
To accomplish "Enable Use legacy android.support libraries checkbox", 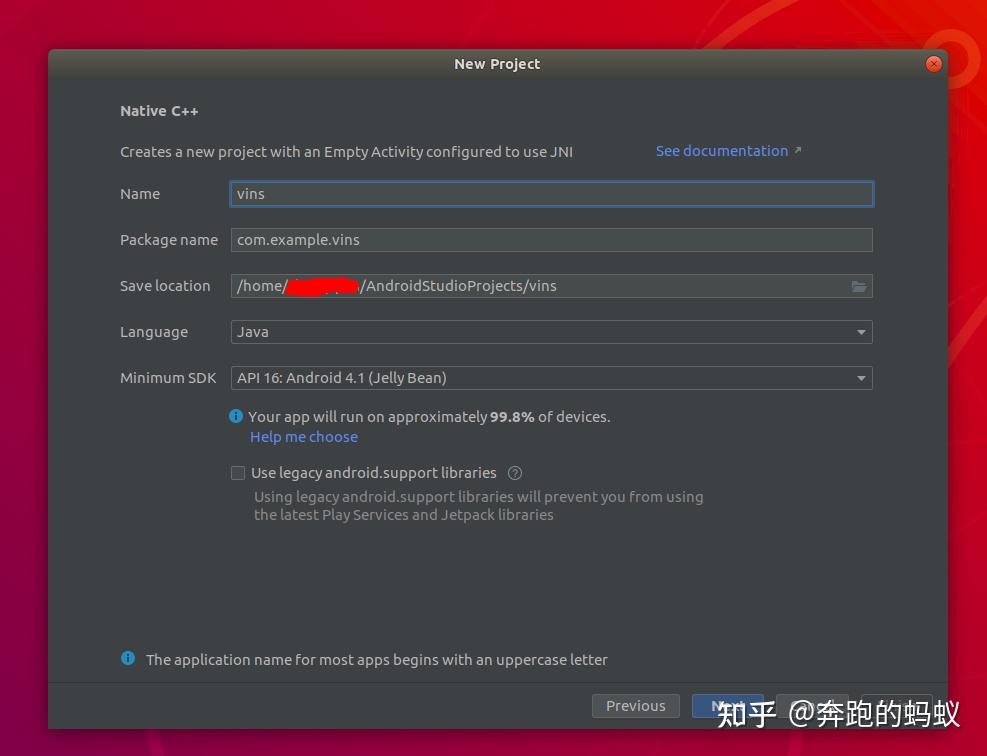I will 238,473.
